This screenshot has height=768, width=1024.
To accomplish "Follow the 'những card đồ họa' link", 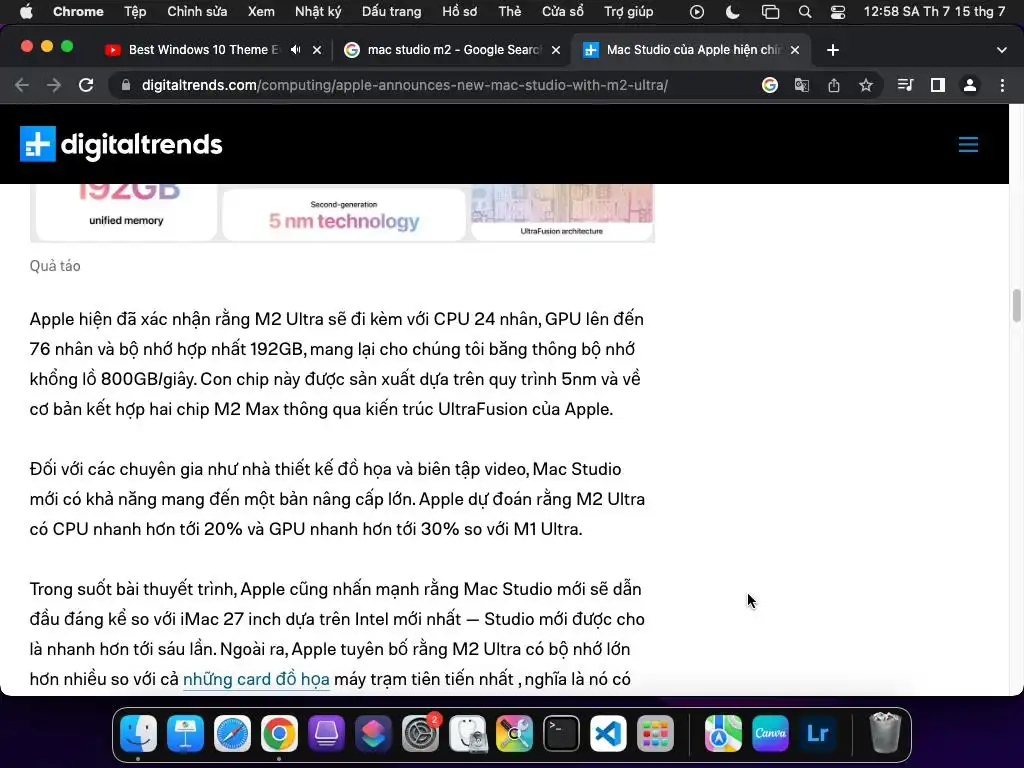I will [256, 679].
